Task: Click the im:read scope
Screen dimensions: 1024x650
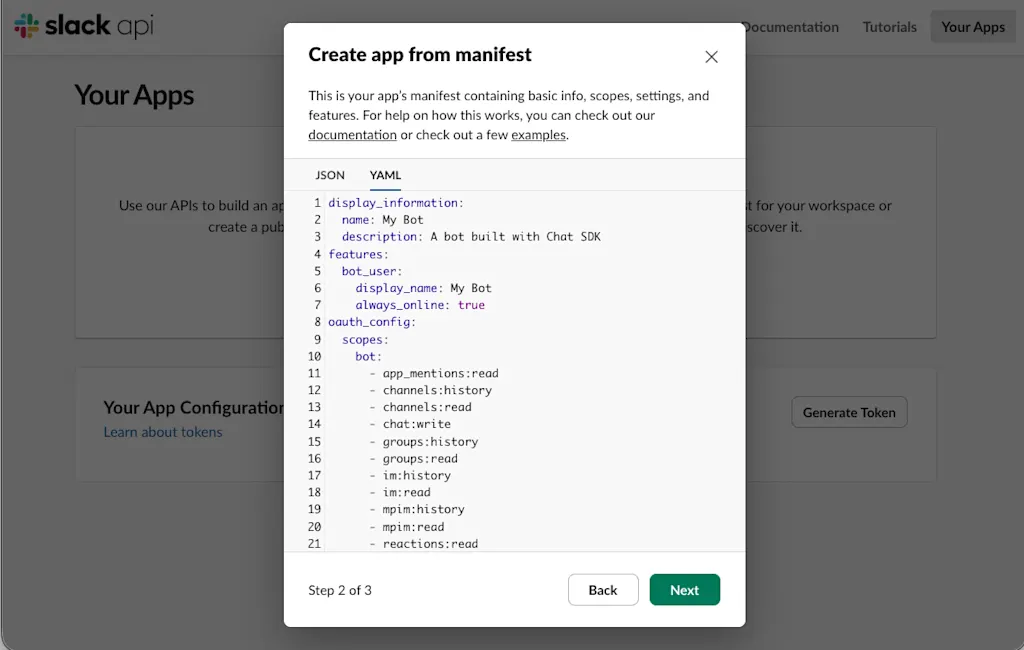Action: (x=406, y=493)
